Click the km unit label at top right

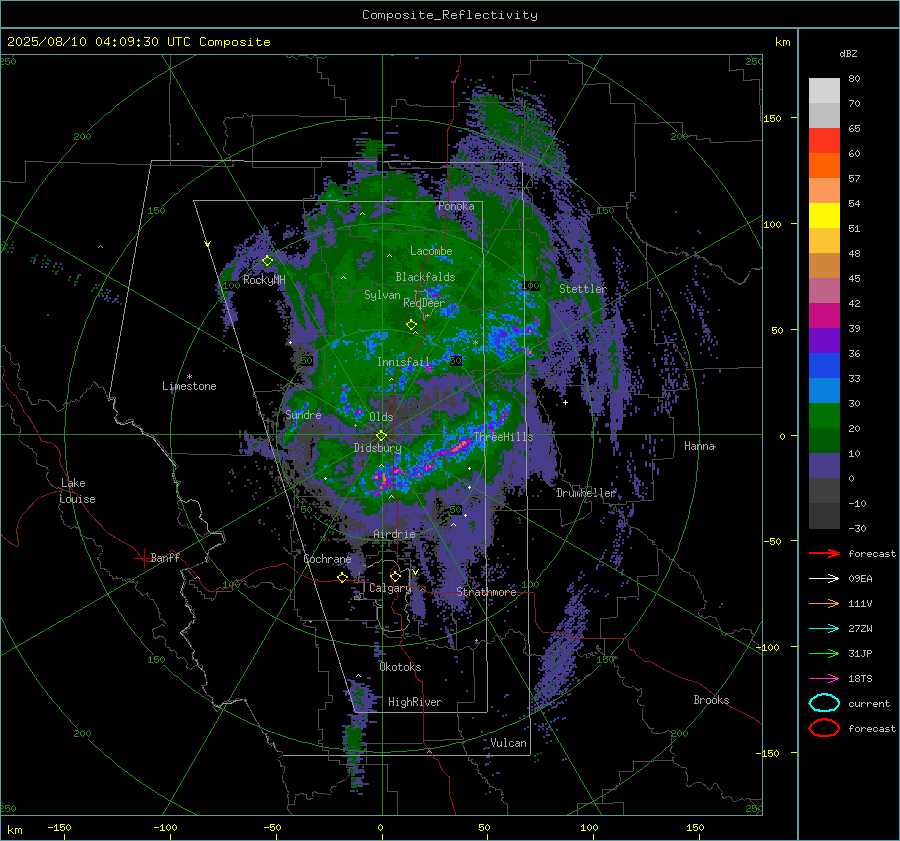tap(782, 42)
